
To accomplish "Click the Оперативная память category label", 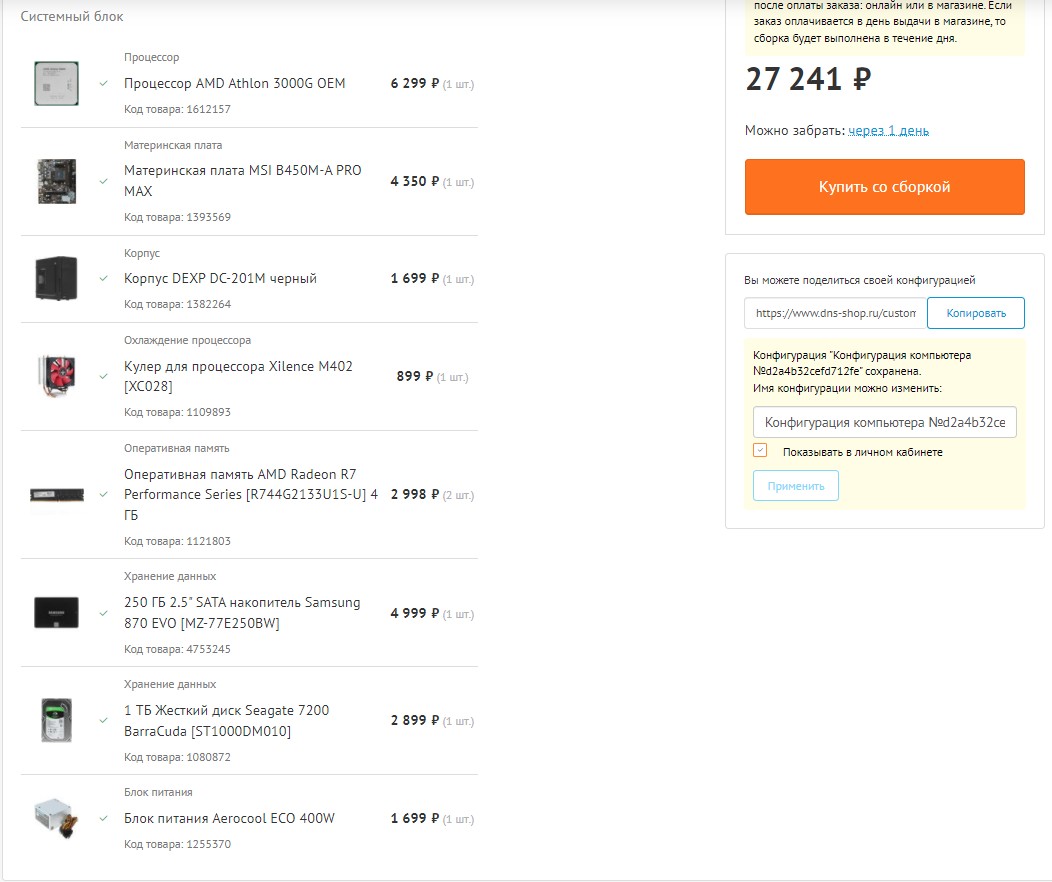I will click(176, 448).
